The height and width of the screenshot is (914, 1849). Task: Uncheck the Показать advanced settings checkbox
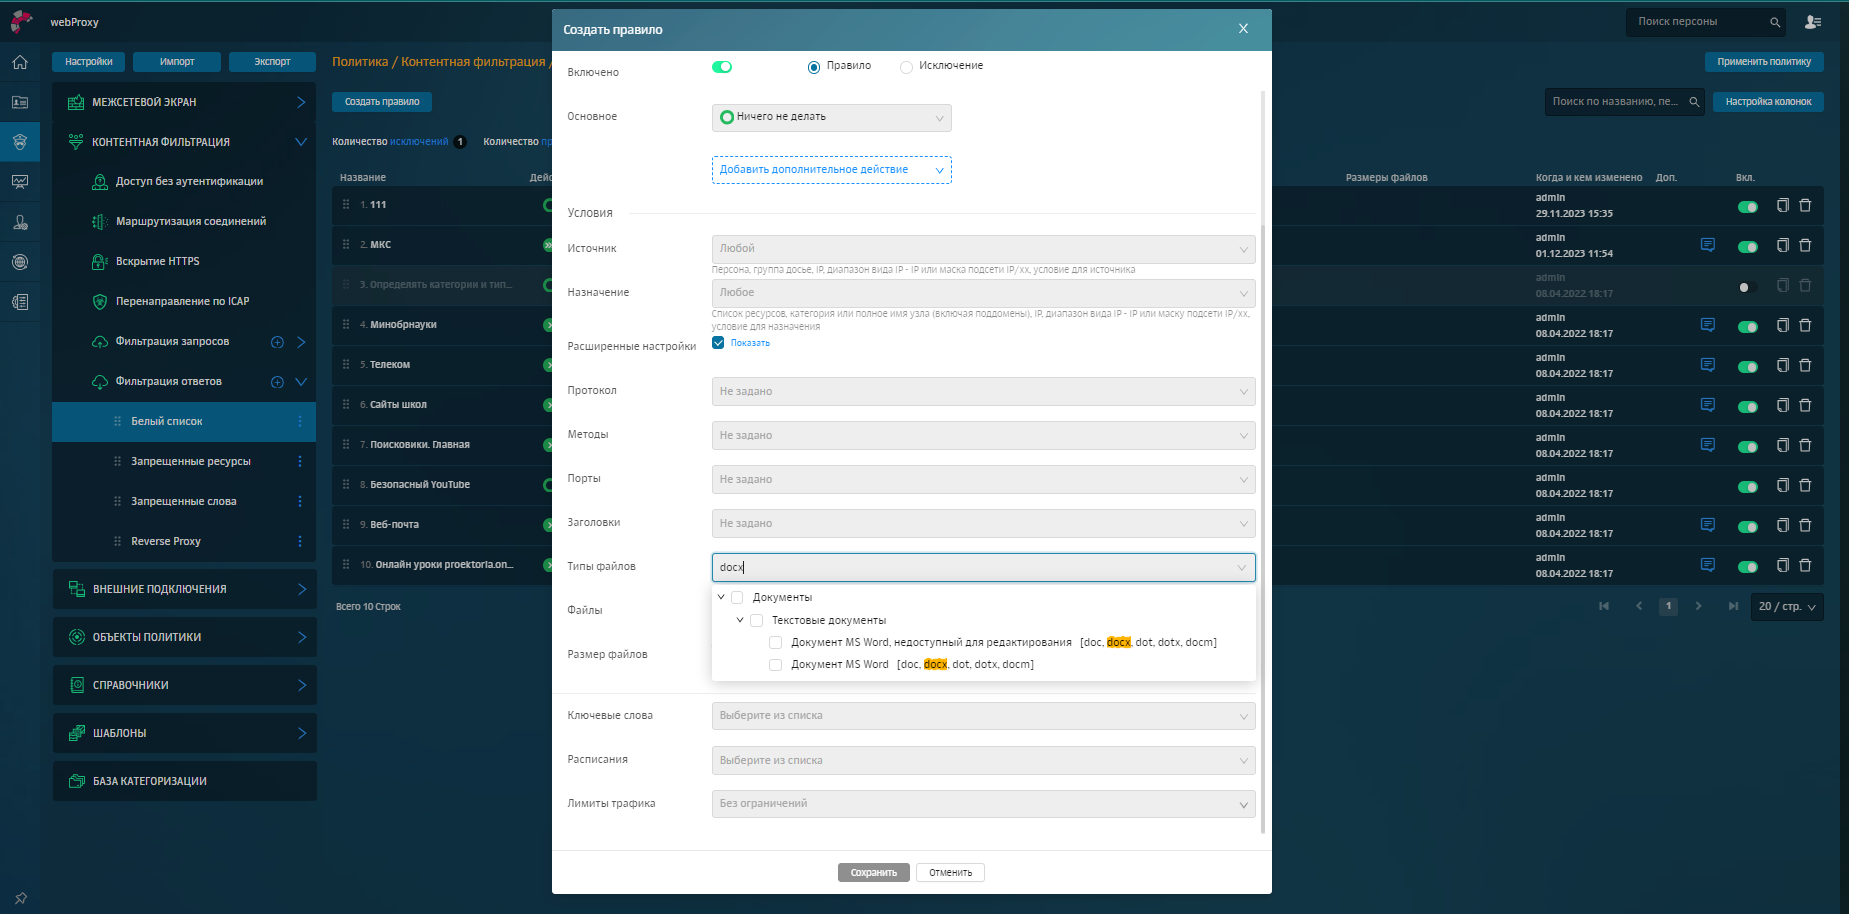(718, 343)
